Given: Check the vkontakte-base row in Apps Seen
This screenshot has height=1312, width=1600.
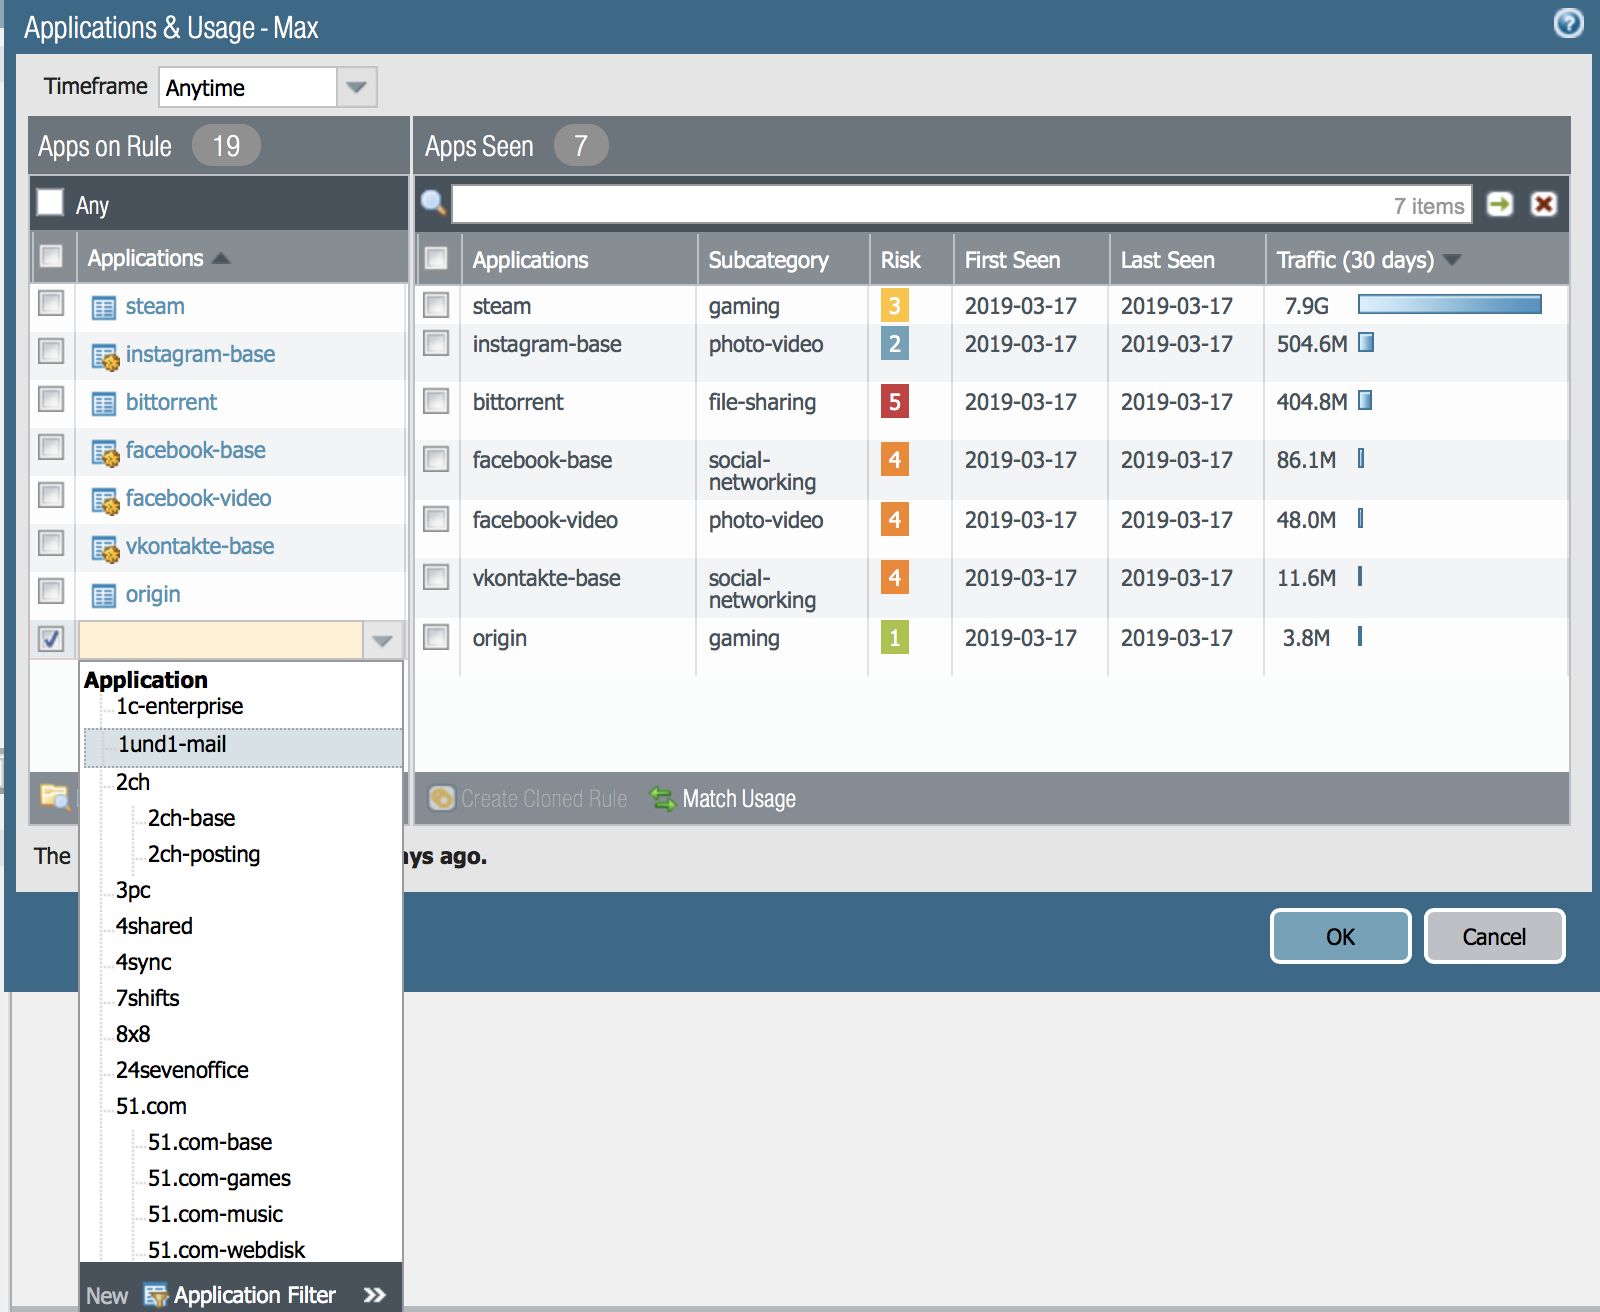Looking at the screenshot, I should 436,576.
